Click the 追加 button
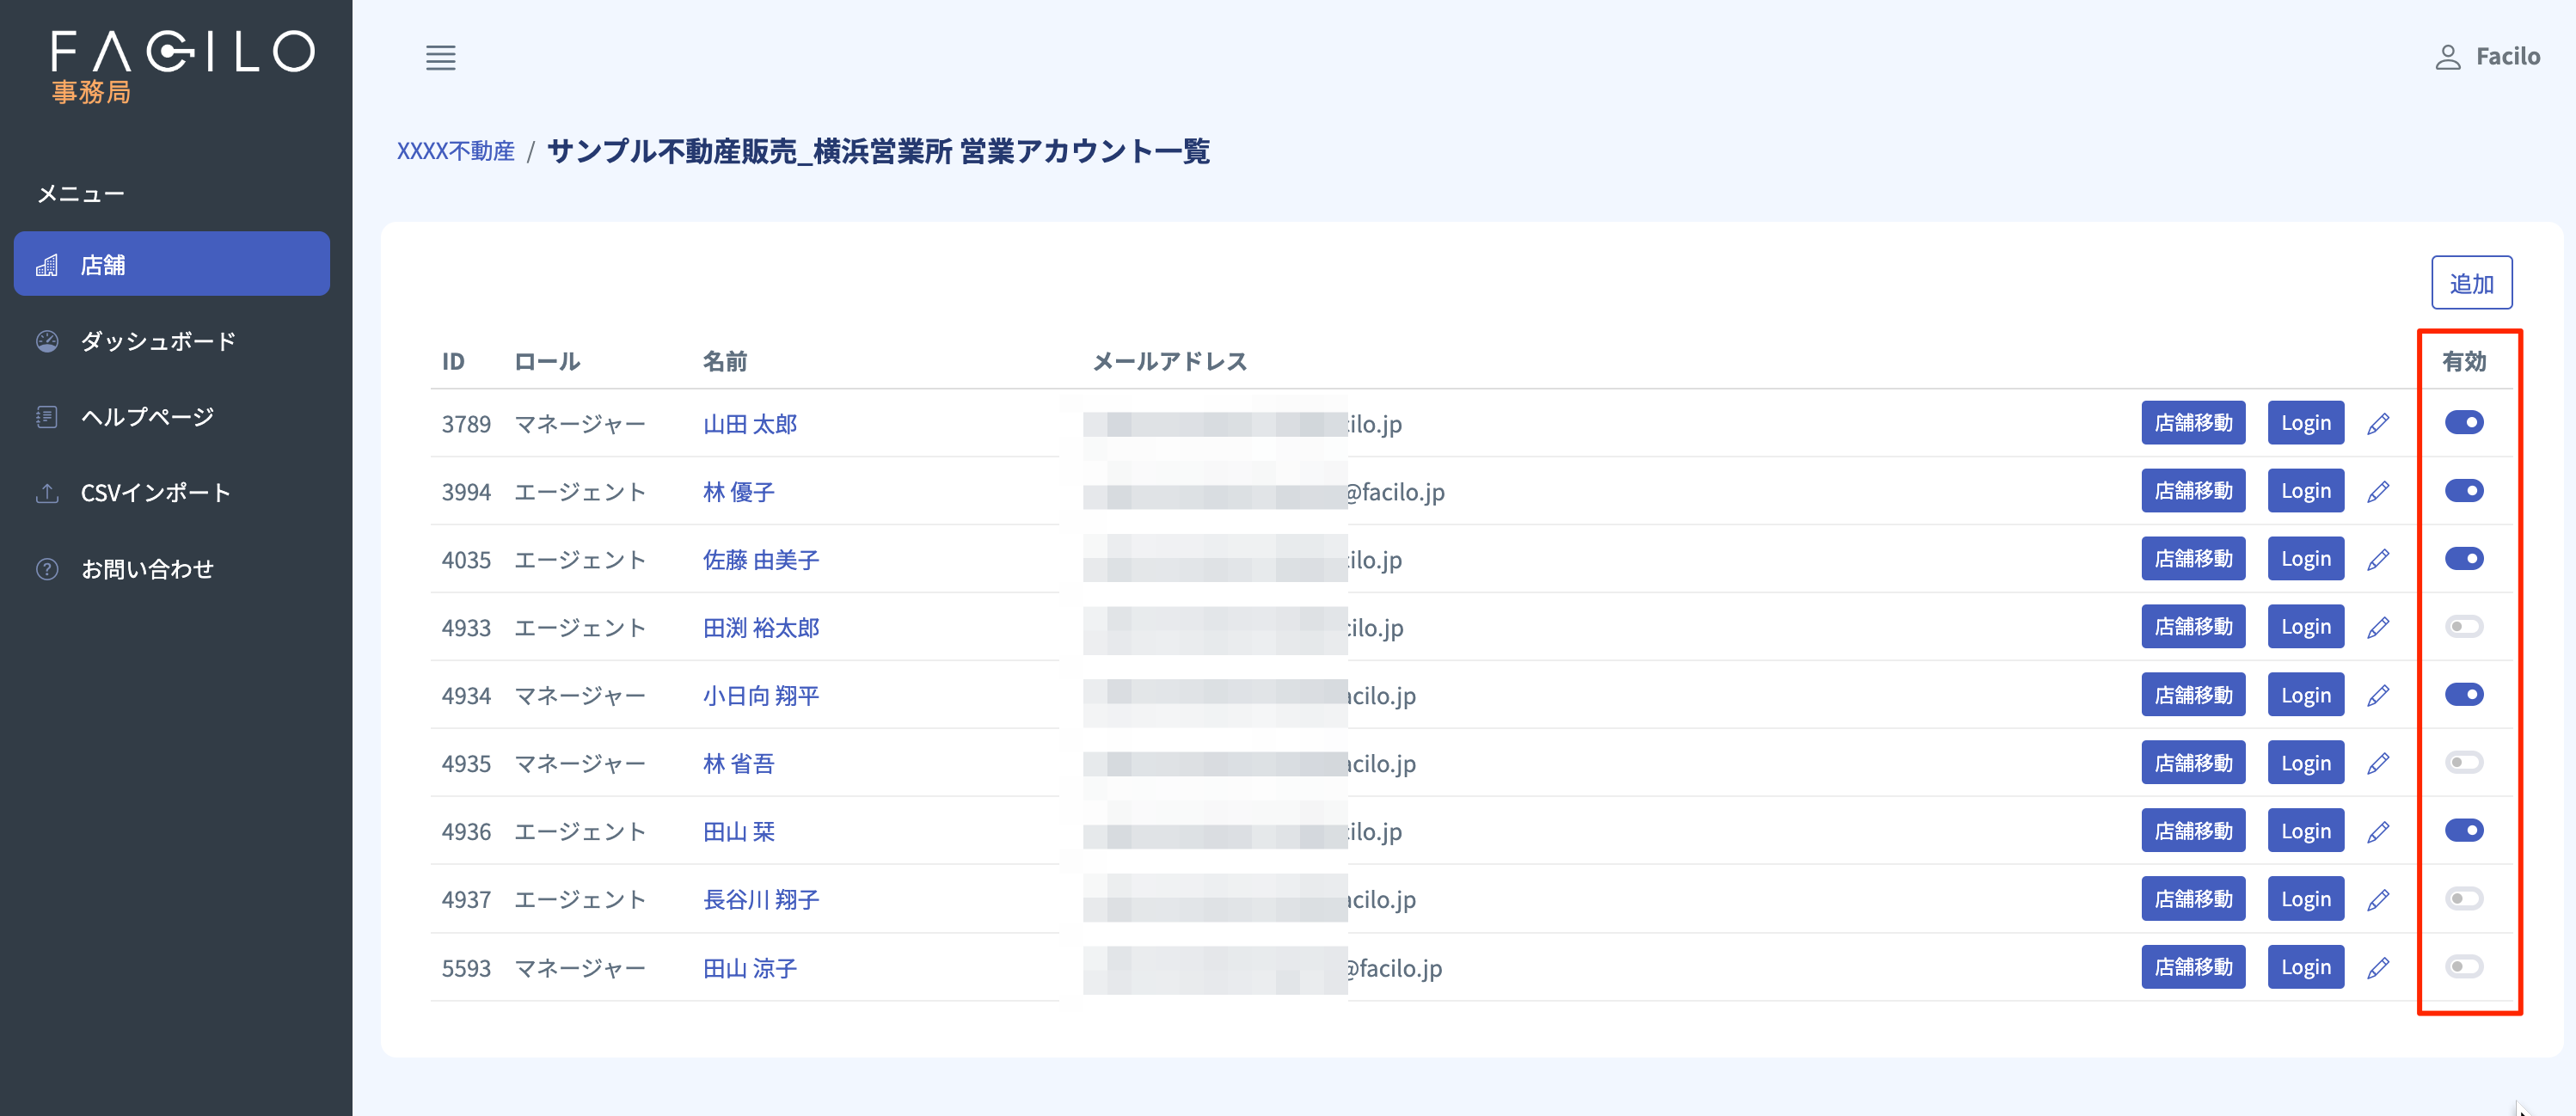Viewport: 2576px width, 1116px height. coord(2471,283)
